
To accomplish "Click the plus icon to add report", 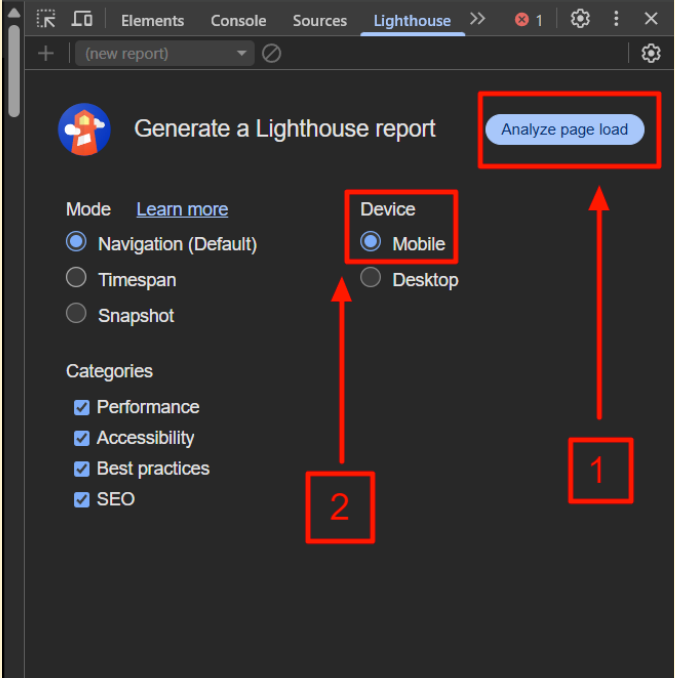I will 46,54.
